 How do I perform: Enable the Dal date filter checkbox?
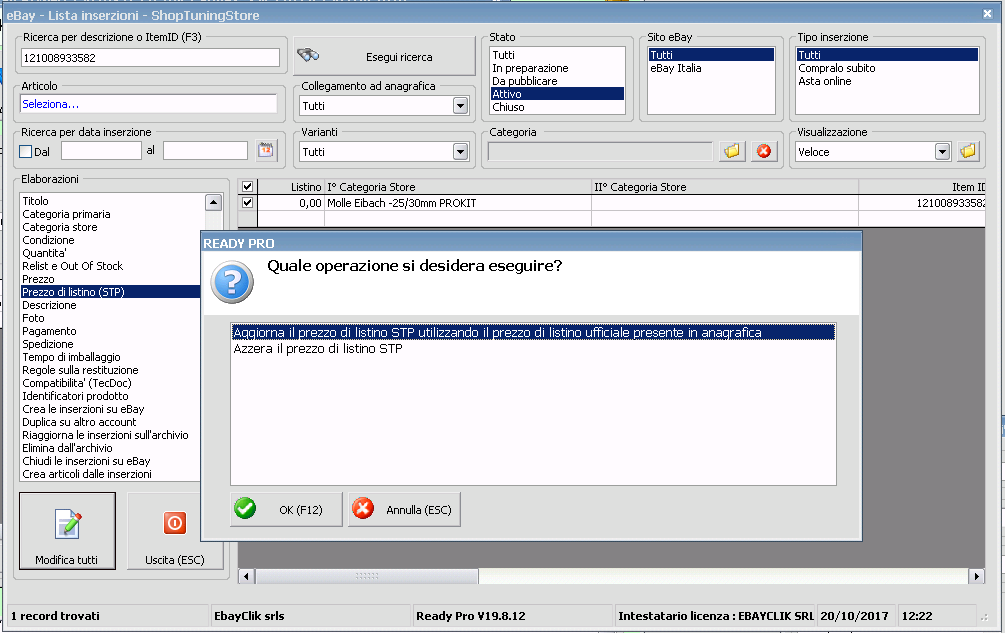click(26, 152)
